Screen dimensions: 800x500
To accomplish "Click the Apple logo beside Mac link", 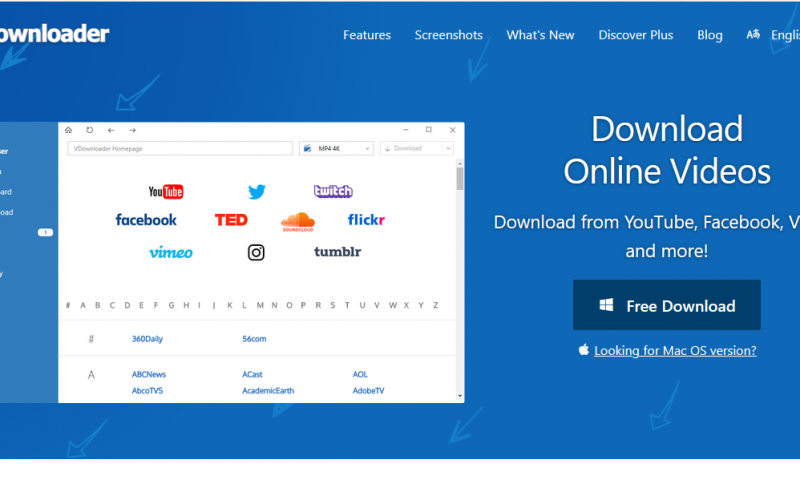I will coord(584,349).
